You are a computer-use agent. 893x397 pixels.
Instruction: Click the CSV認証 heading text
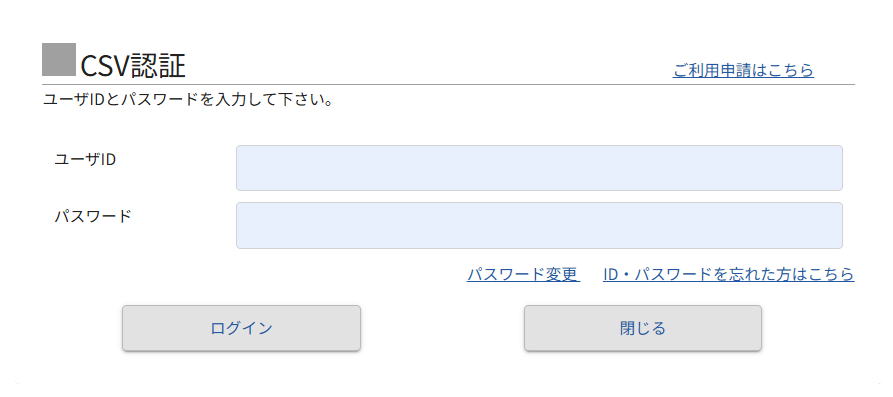(x=133, y=66)
